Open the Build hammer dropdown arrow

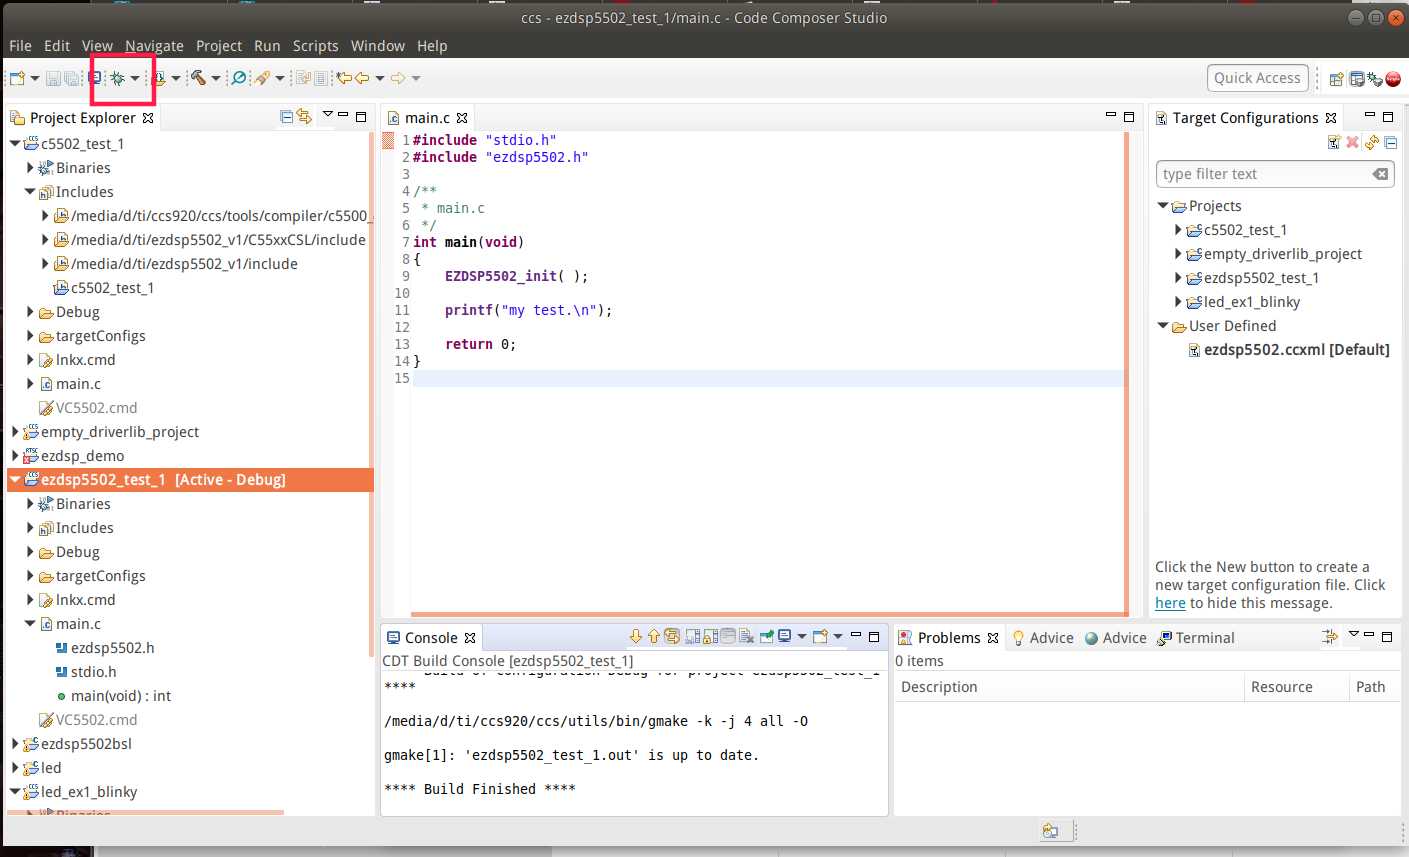click(x=216, y=78)
